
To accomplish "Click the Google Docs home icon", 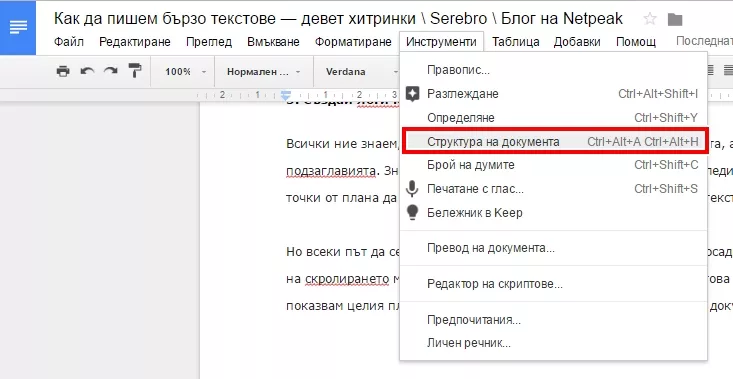I will click(x=18, y=28).
